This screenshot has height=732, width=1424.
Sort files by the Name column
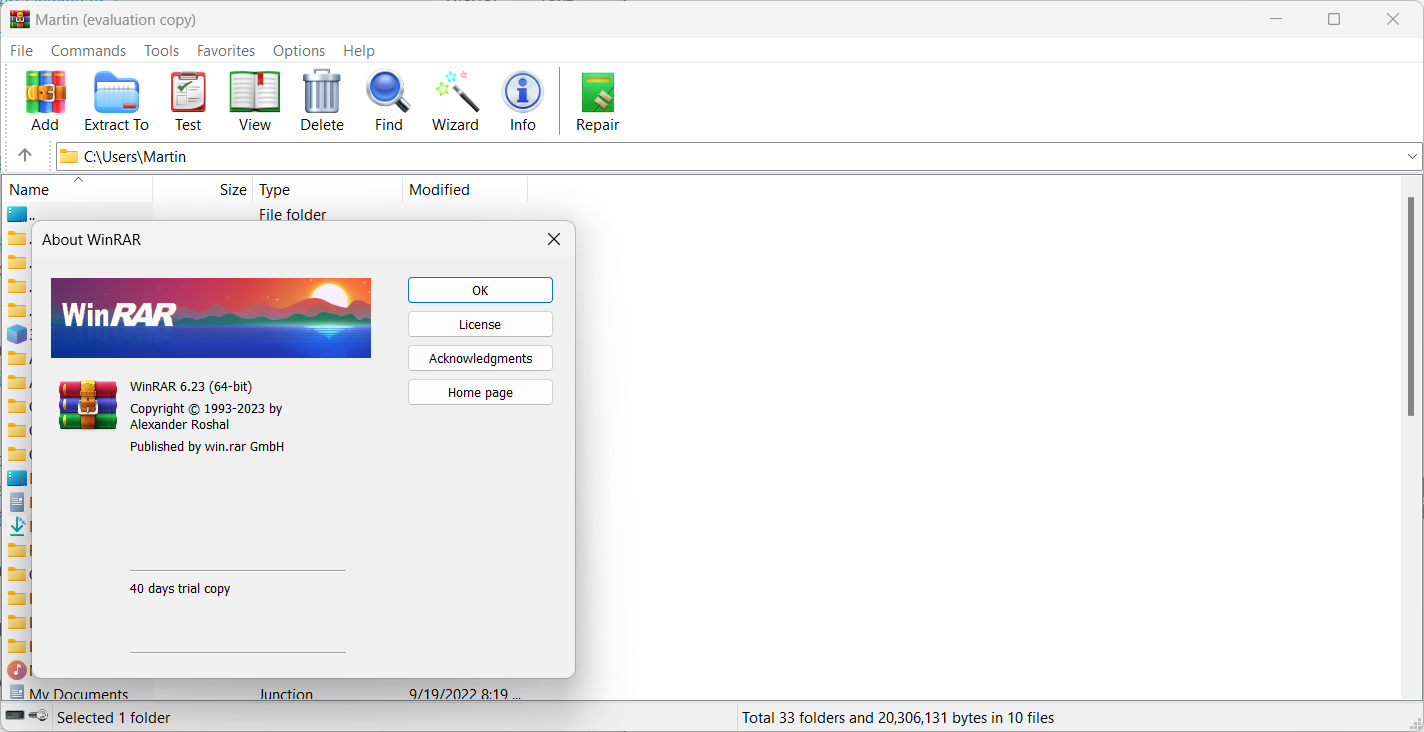[x=29, y=189]
